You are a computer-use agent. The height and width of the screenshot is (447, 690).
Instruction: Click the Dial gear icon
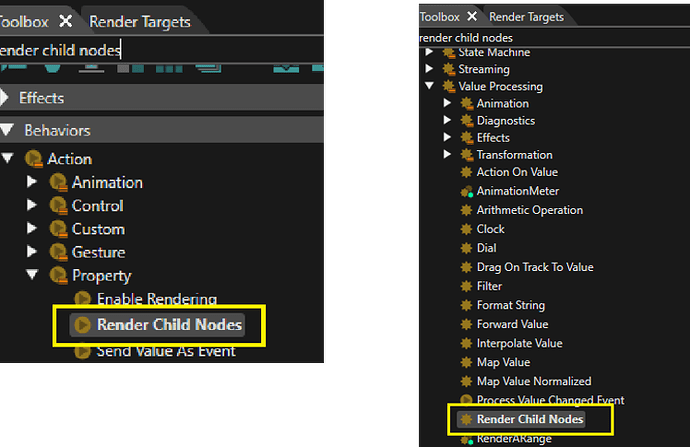click(466, 248)
